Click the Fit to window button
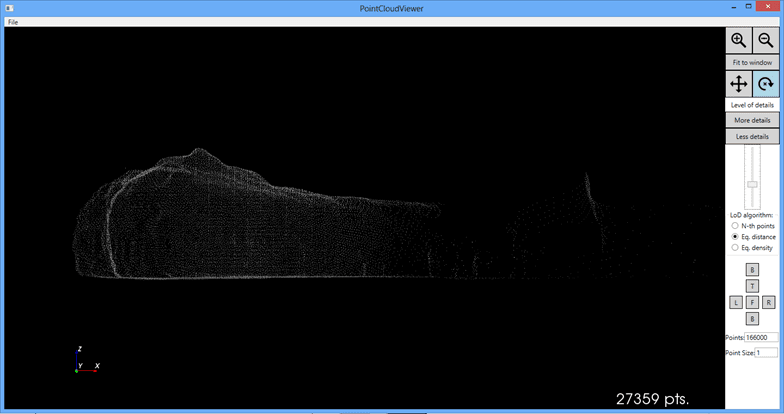 (752, 62)
